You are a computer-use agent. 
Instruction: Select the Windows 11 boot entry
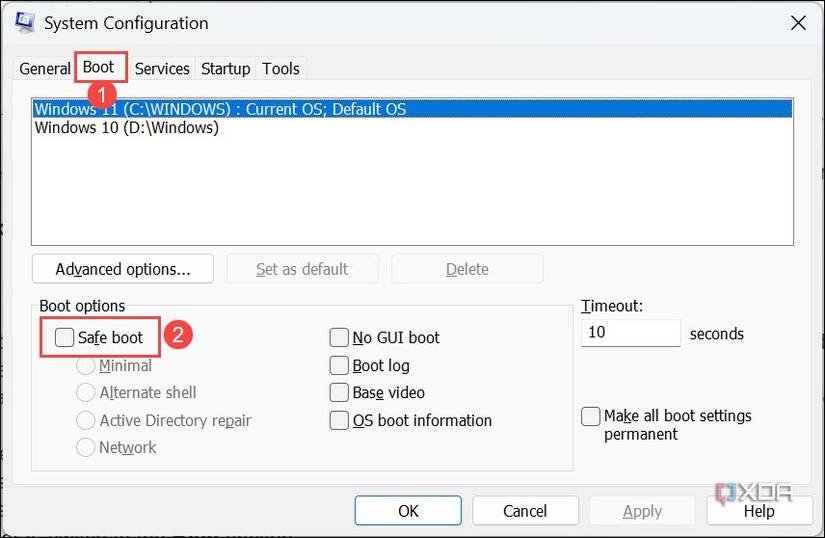coord(220,109)
